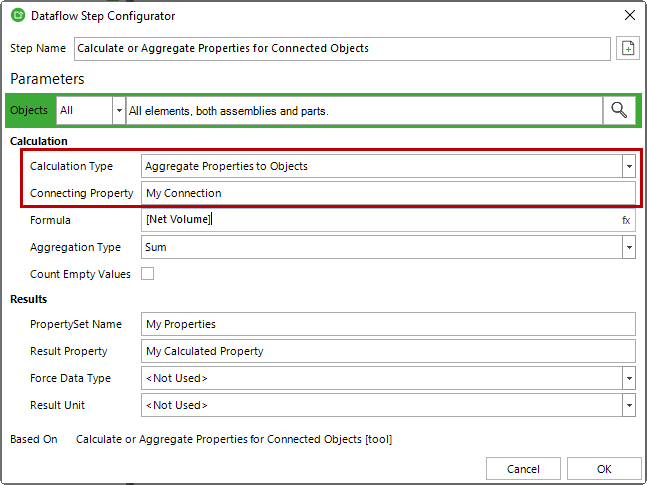Edit the Result Property field
Image resolution: width=647 pixels, height=485 pixels.
[388, 351]
